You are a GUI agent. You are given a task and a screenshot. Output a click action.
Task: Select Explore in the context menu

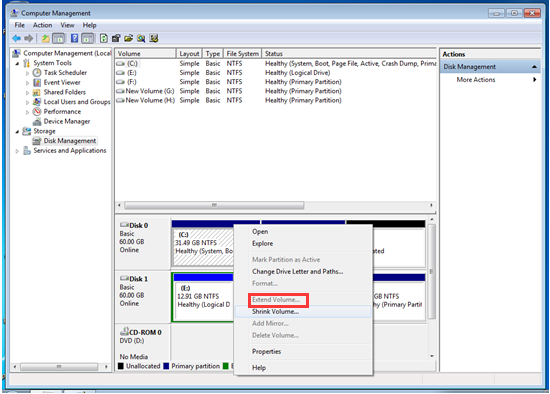(x=303, y=243)
